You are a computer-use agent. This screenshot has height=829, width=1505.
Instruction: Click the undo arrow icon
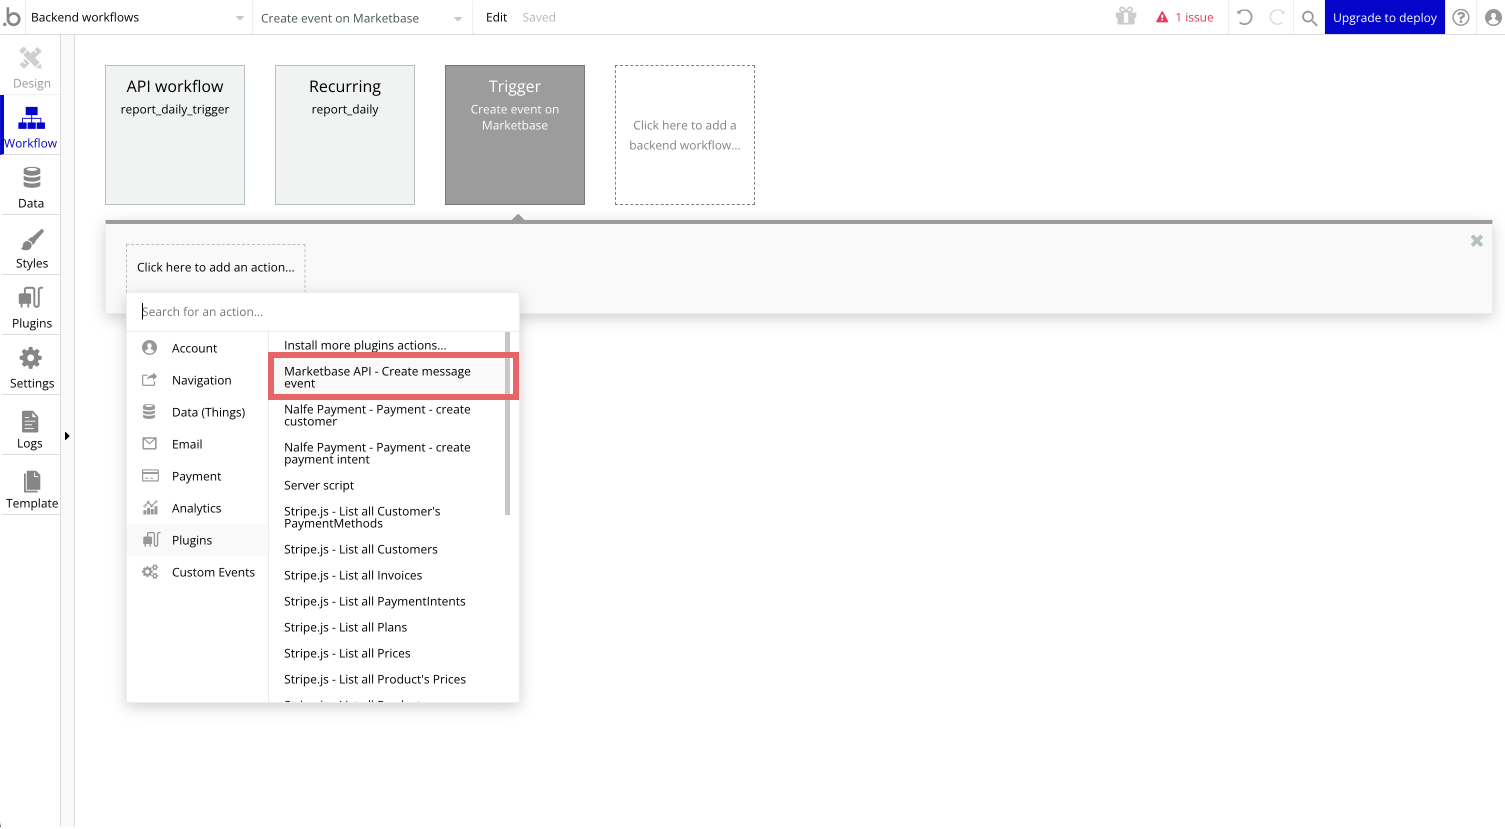pyautogui.click(x=1245, y=17)
